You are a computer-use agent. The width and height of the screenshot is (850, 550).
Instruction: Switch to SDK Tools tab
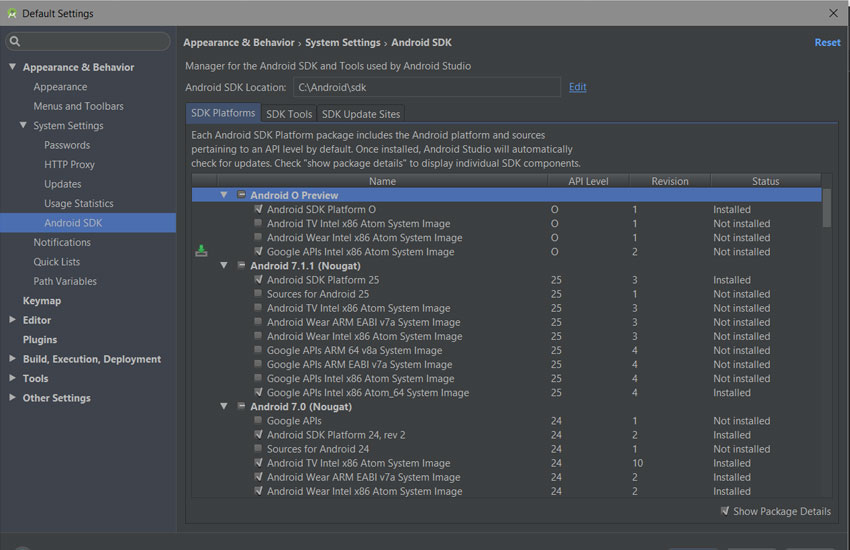pyautogui.click(x=289, y=114)
